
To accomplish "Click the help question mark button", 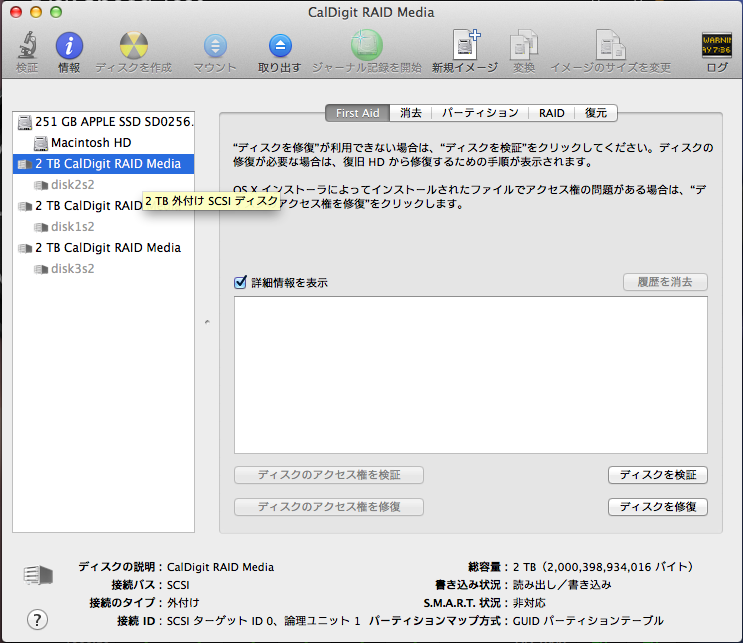I will (x=37, y=620).
